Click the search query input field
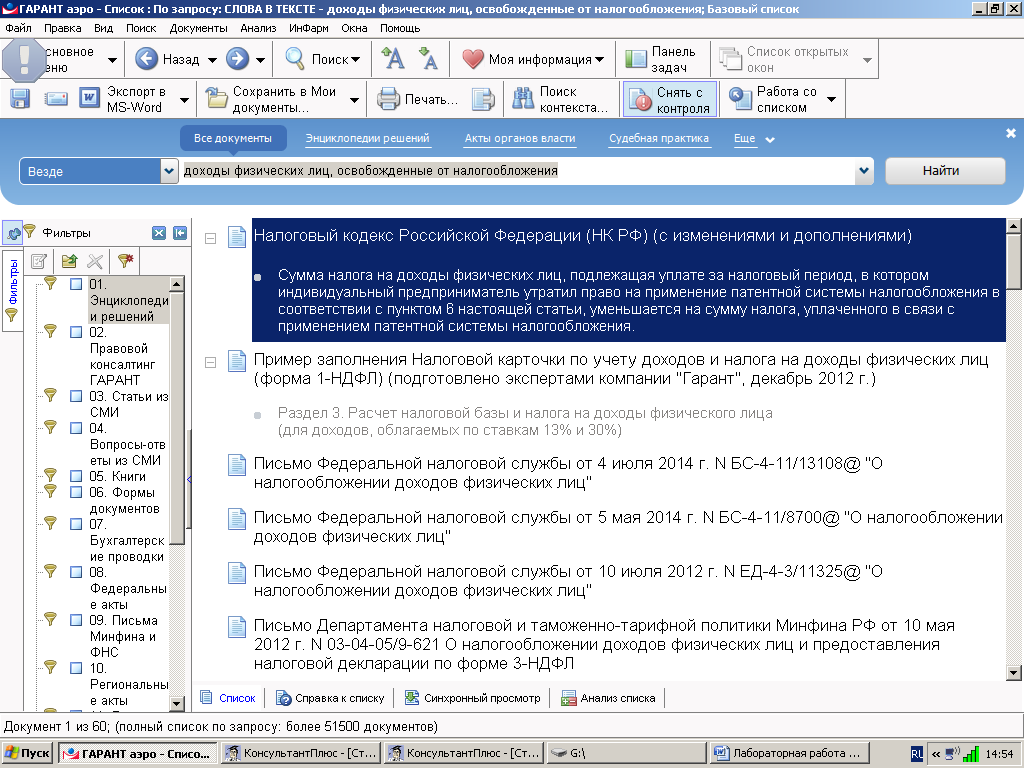The image size is (1024, 768). pyautogui.click(x=518, y=171)
